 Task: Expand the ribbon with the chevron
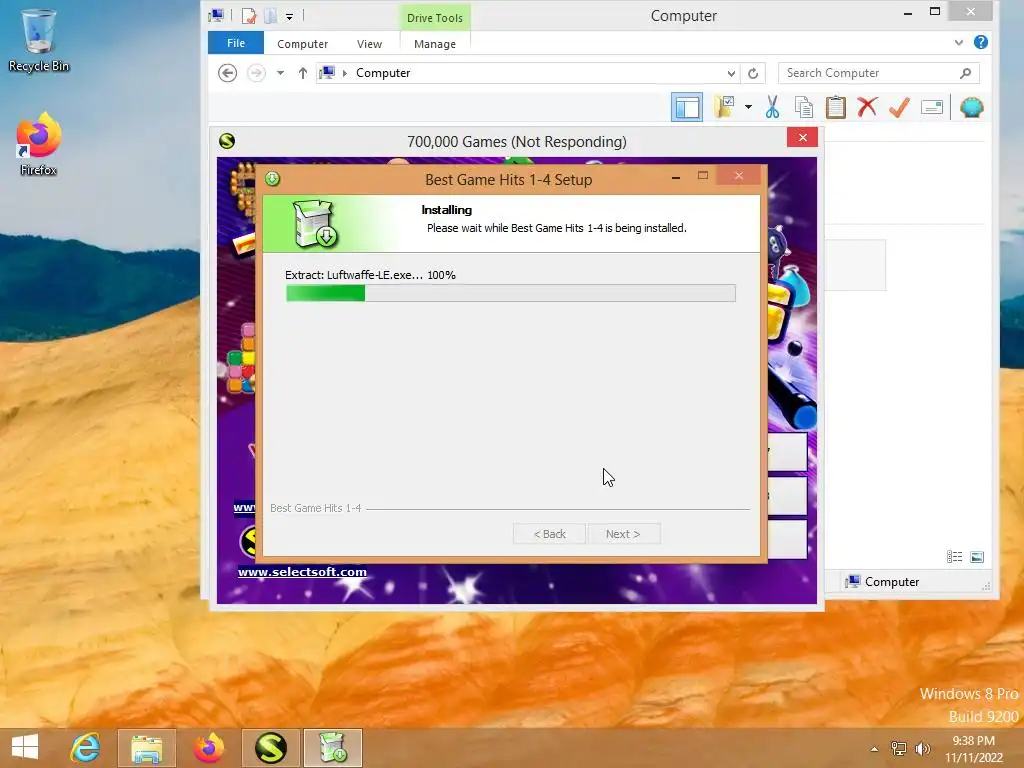[x=958, y=42]
